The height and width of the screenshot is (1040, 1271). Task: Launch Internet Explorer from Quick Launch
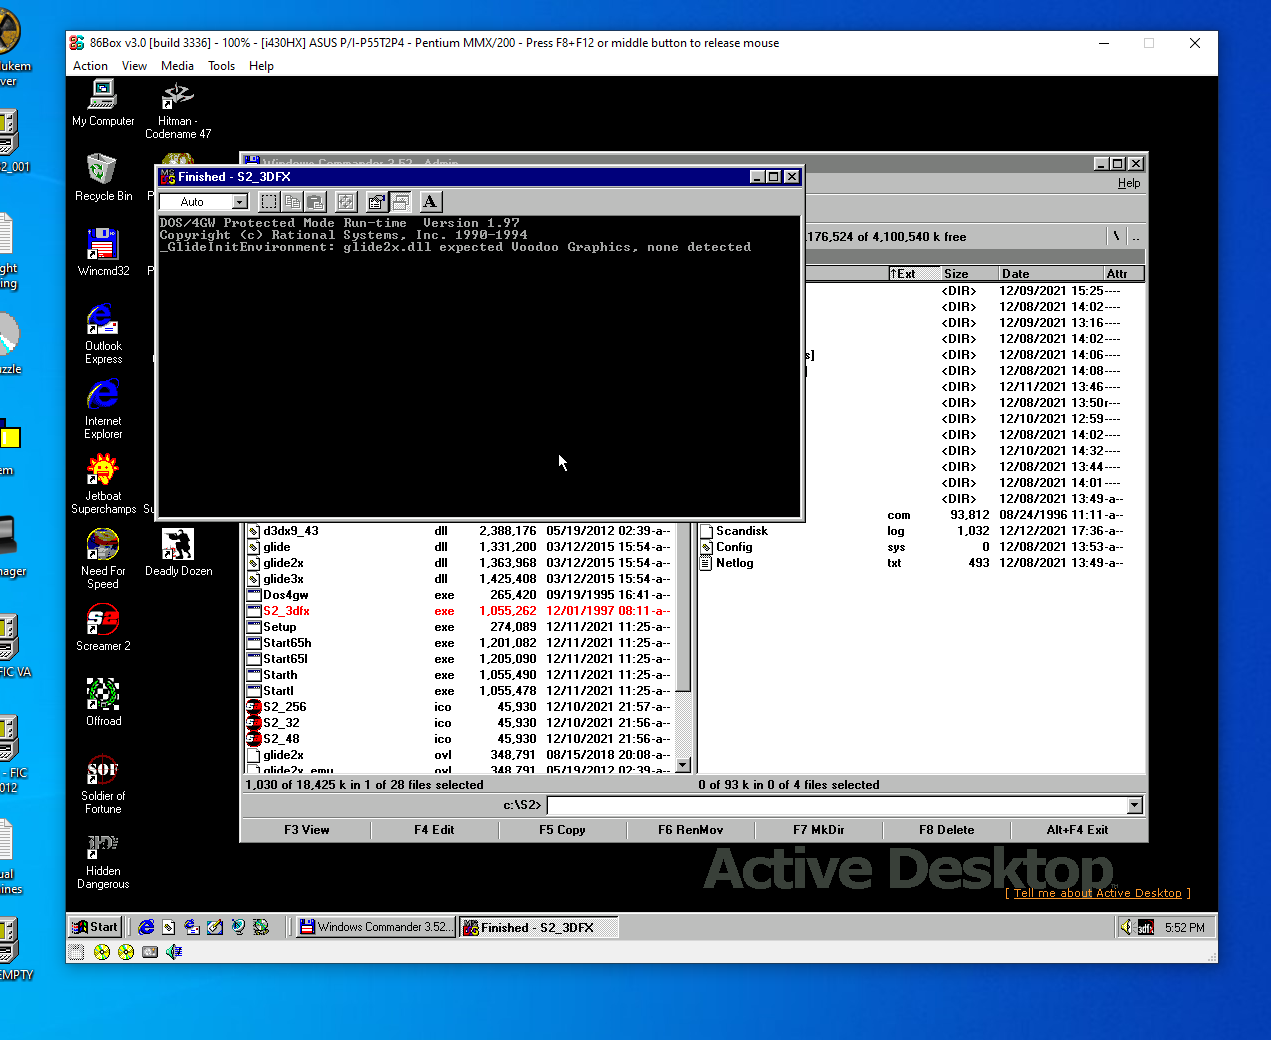(x=146, y=927)
